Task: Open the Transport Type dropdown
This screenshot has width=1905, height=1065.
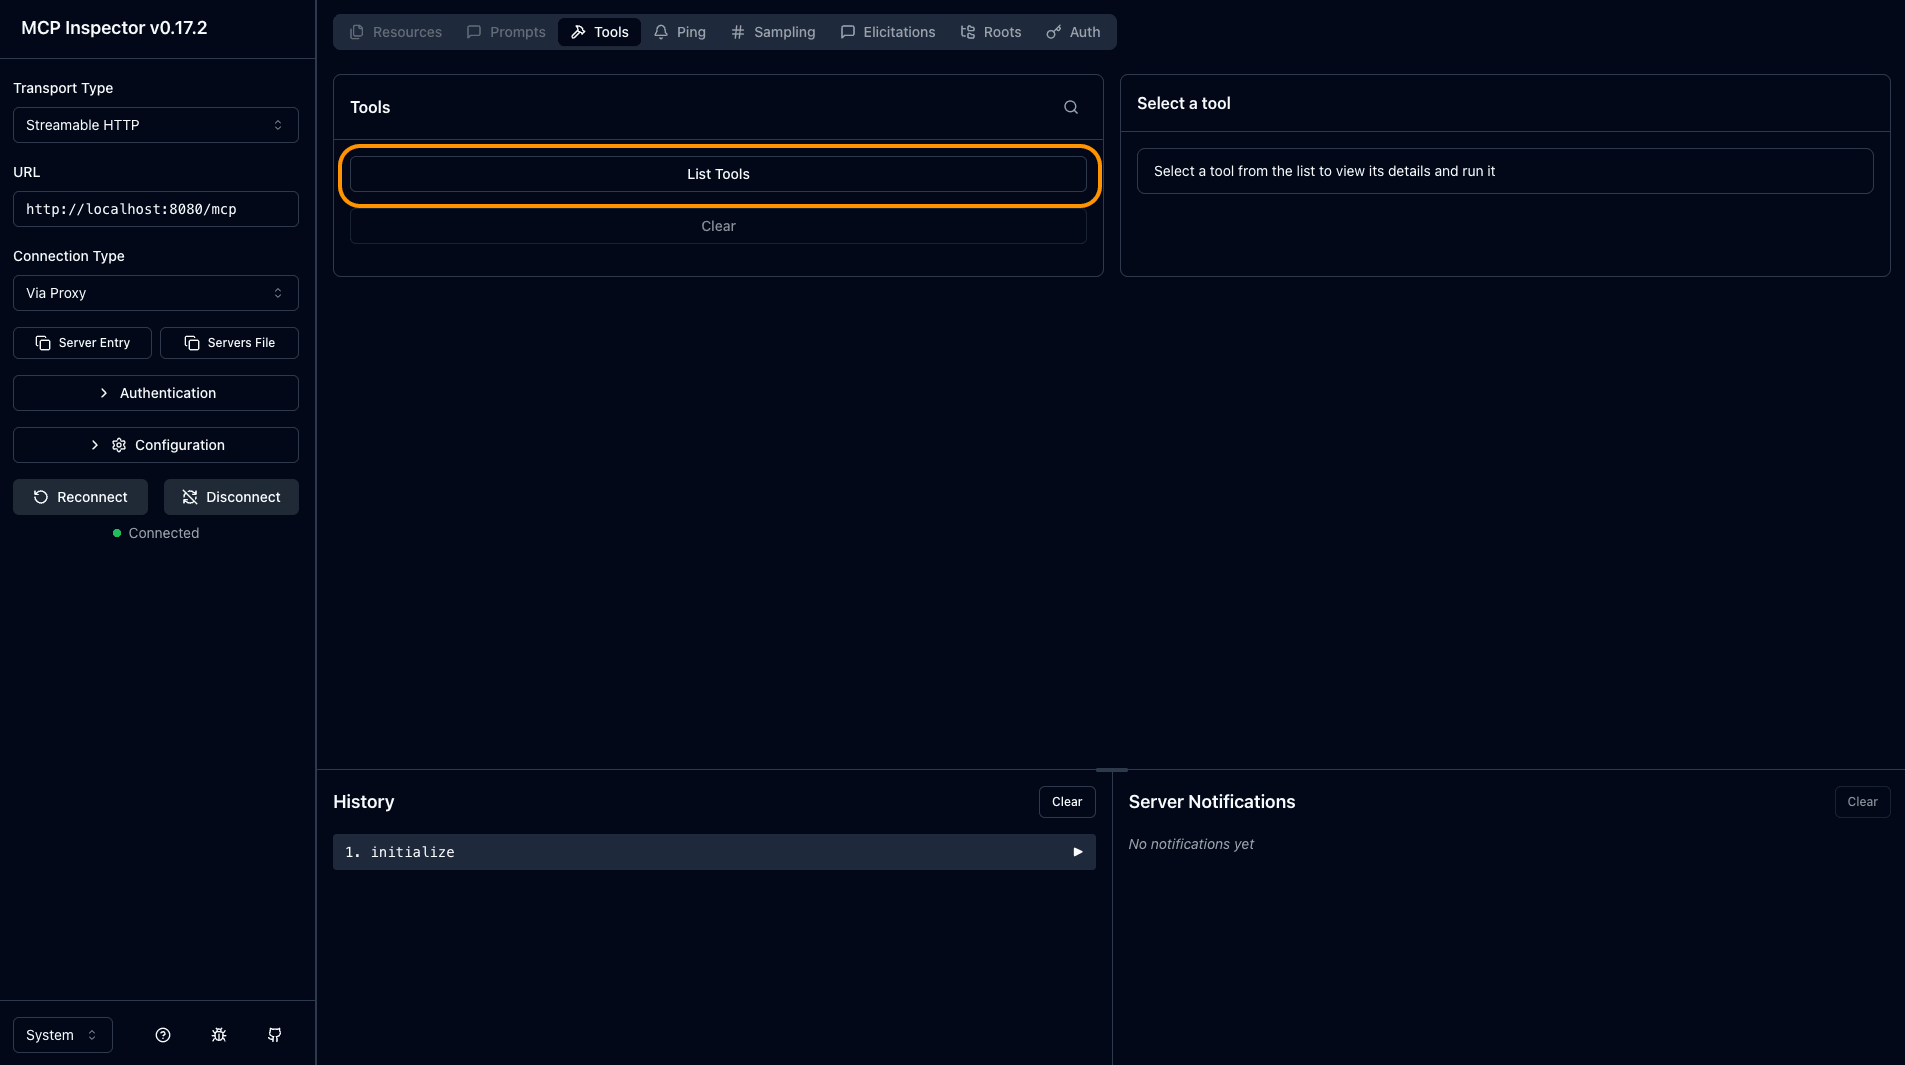Action: [x=155, y=125]
